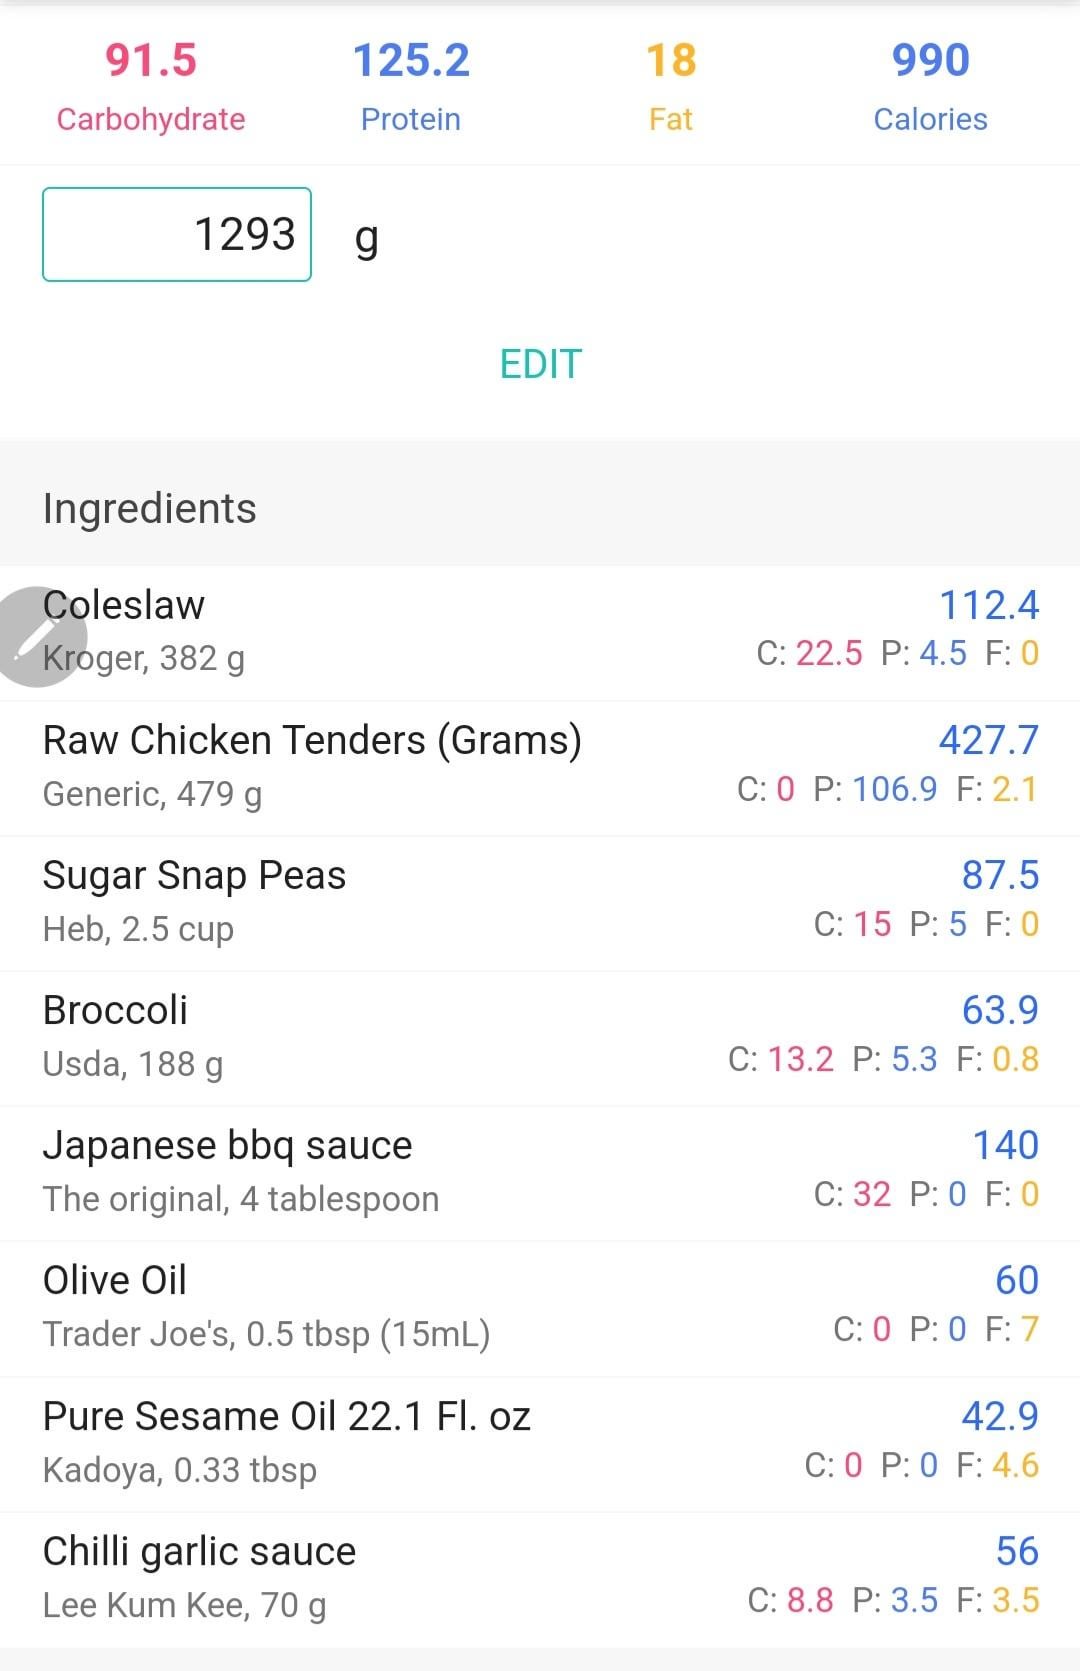
Task: Tap the Carbohydrate total label
Action: [151, 119]
